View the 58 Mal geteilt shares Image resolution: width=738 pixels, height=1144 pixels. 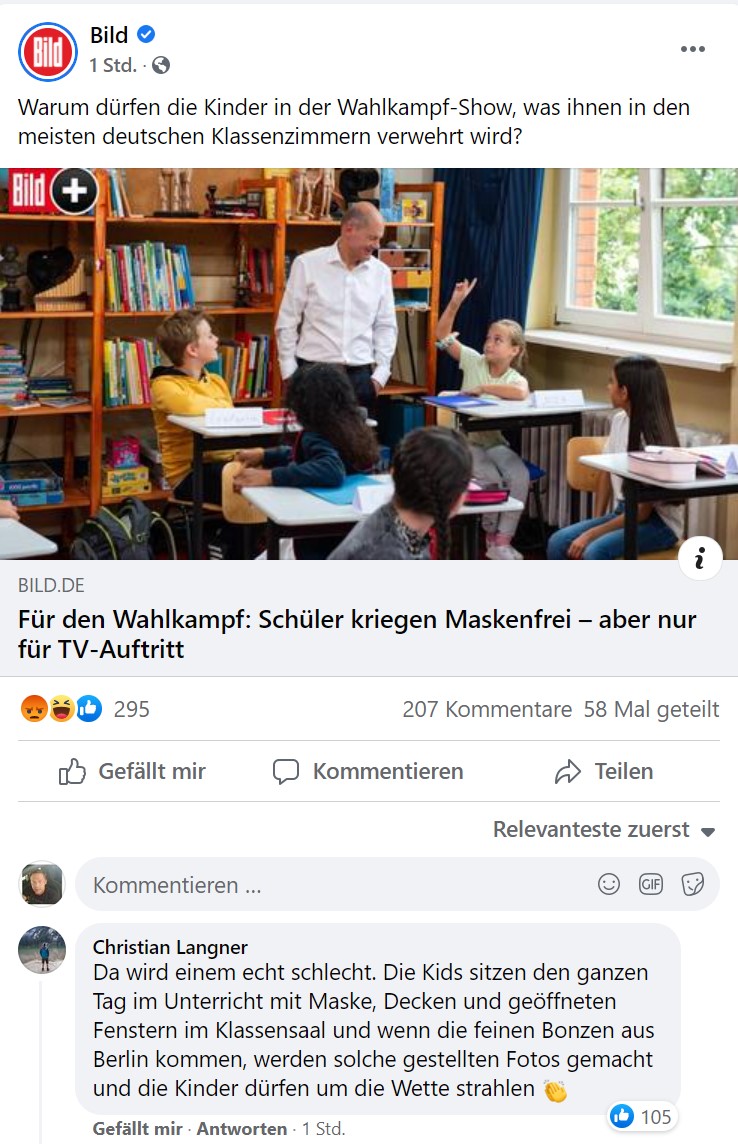pyautogui.click(x=651, y=709)
